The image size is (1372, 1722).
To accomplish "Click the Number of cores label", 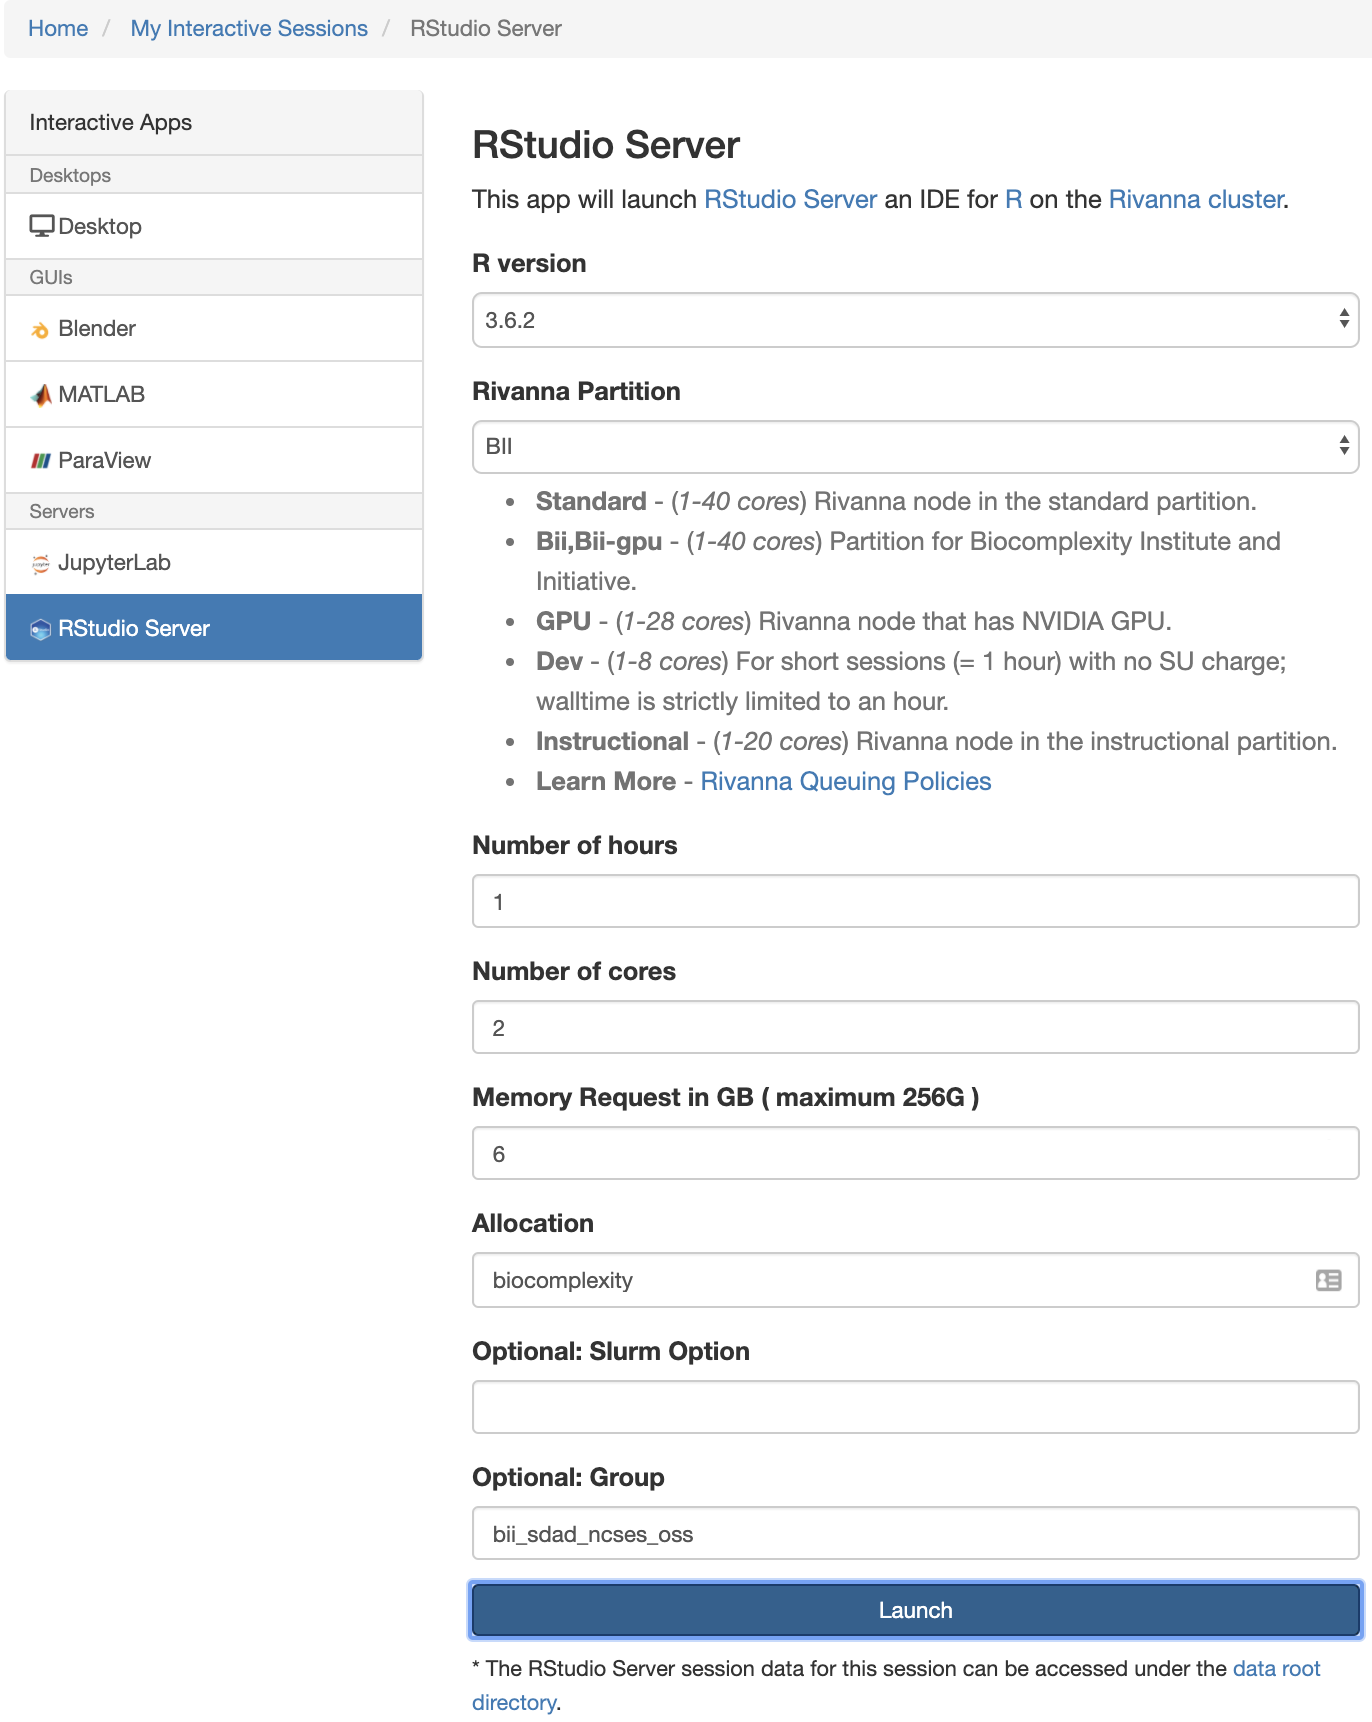I will (x=574, y=971).
